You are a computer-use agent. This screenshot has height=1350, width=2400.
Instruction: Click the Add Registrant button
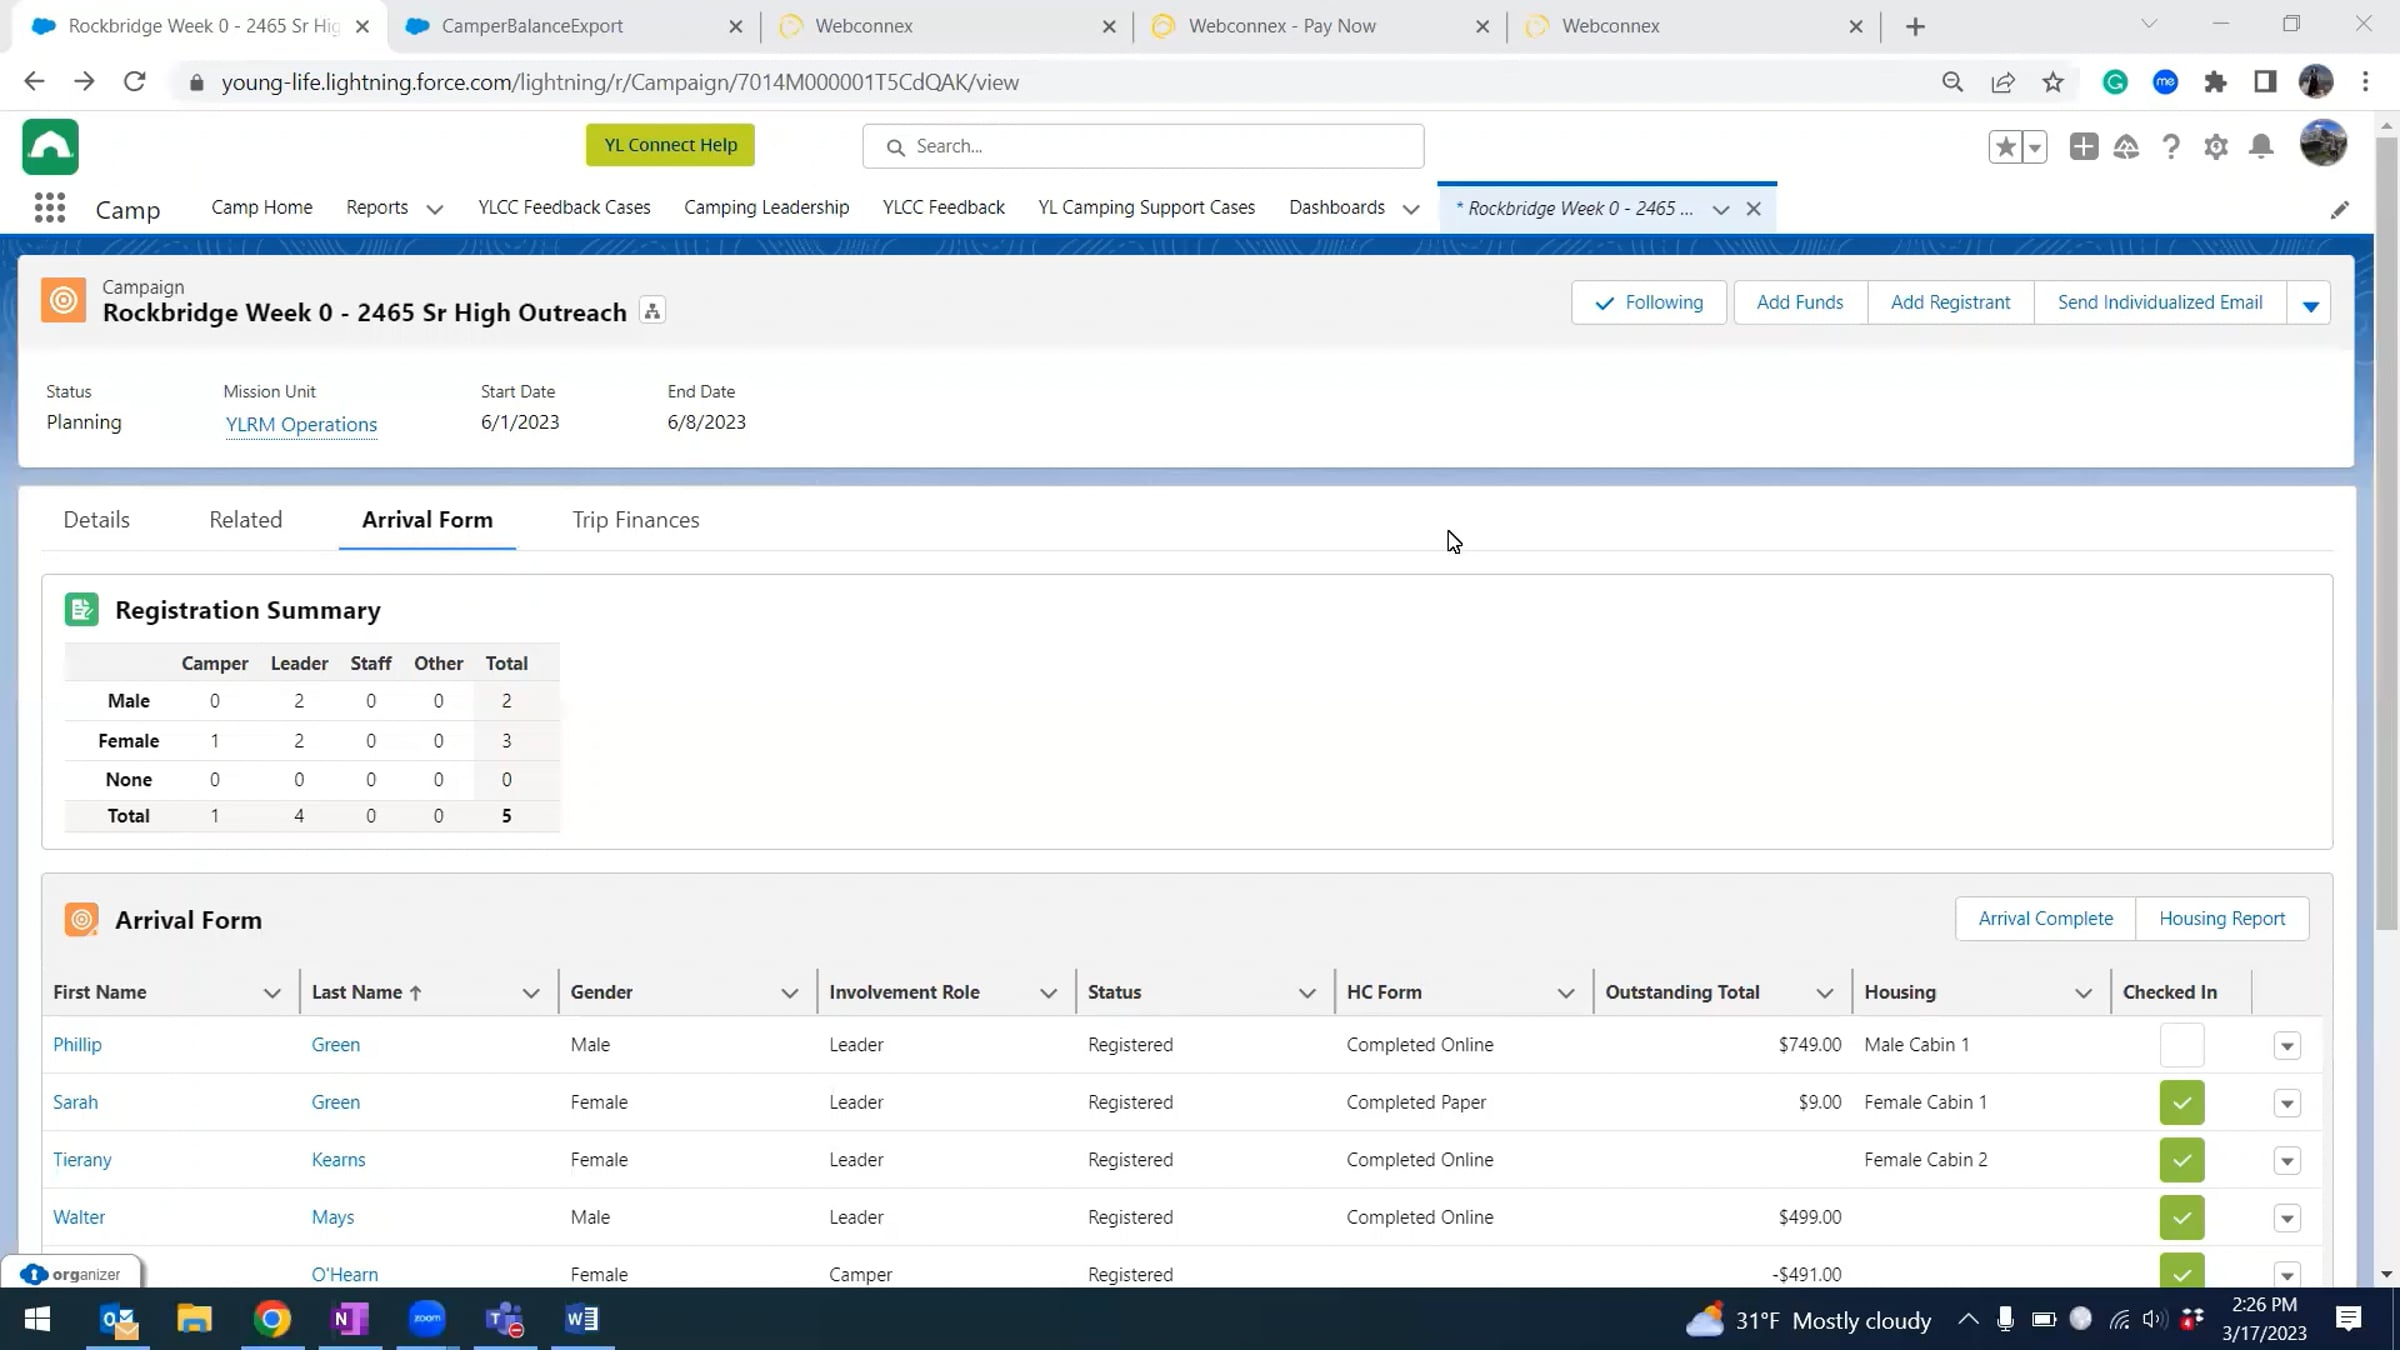1950,302
